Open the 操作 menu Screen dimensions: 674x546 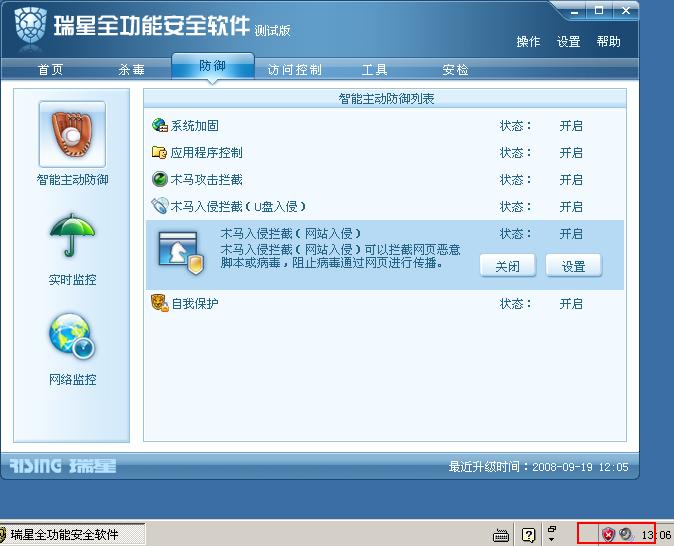(528, 42)
